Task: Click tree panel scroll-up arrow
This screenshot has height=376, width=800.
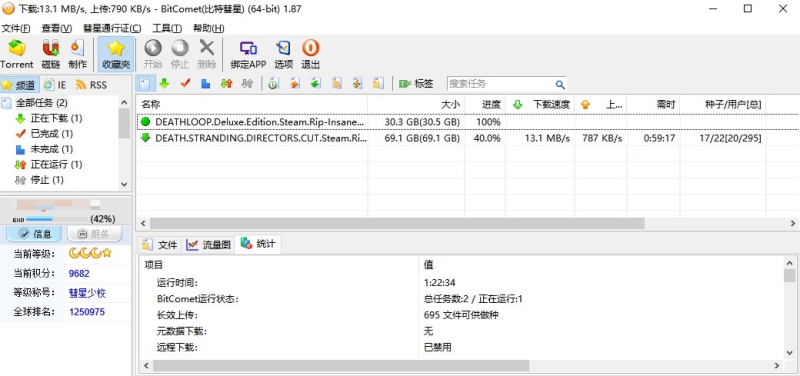Action: point(124,102)
